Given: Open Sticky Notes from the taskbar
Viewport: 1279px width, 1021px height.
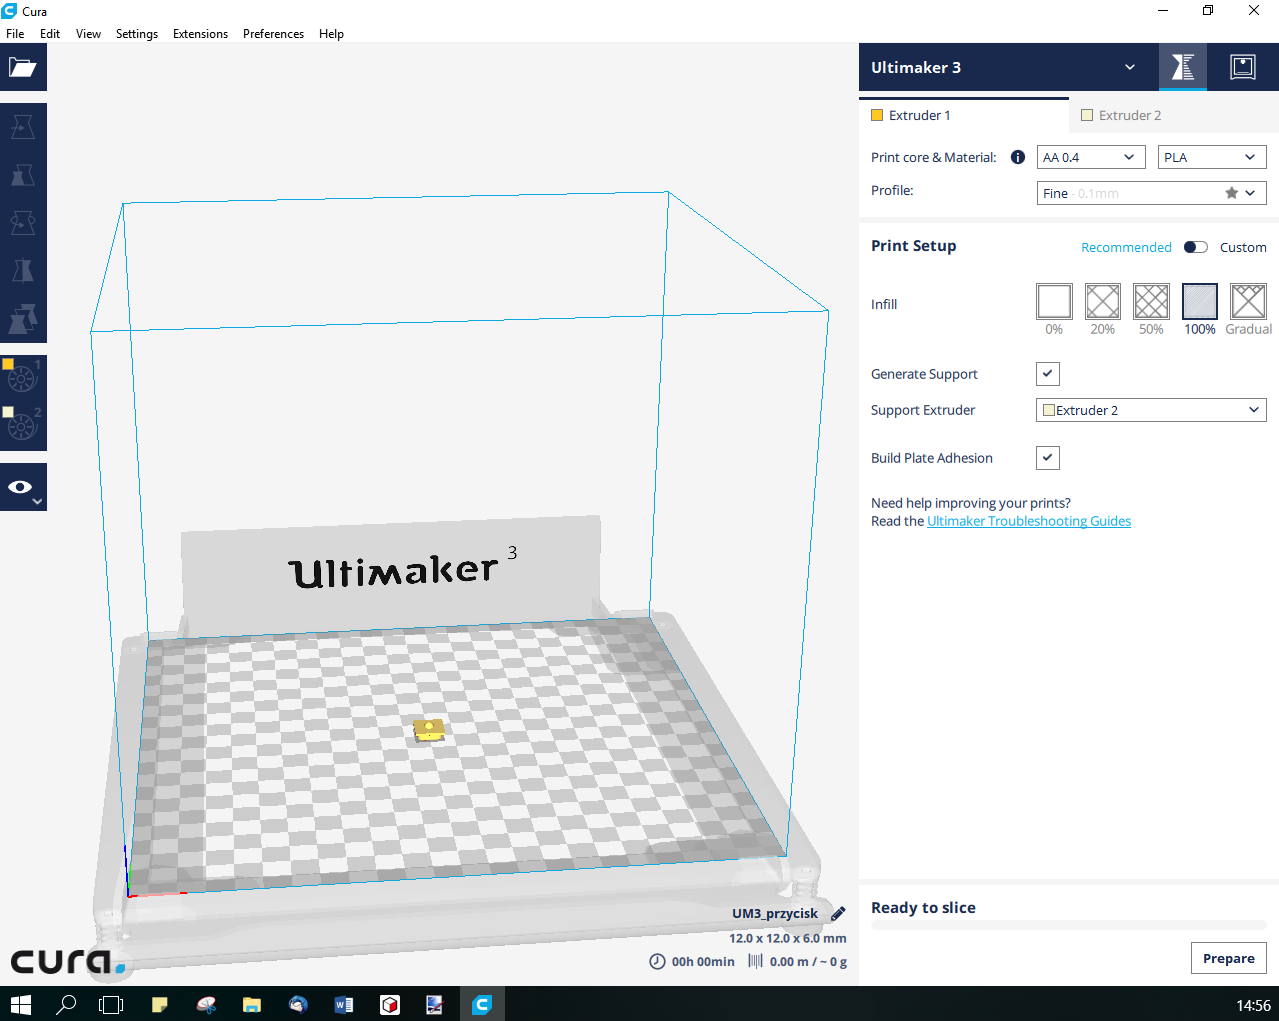Looking at the screenshot, I should coord(159,1004).
